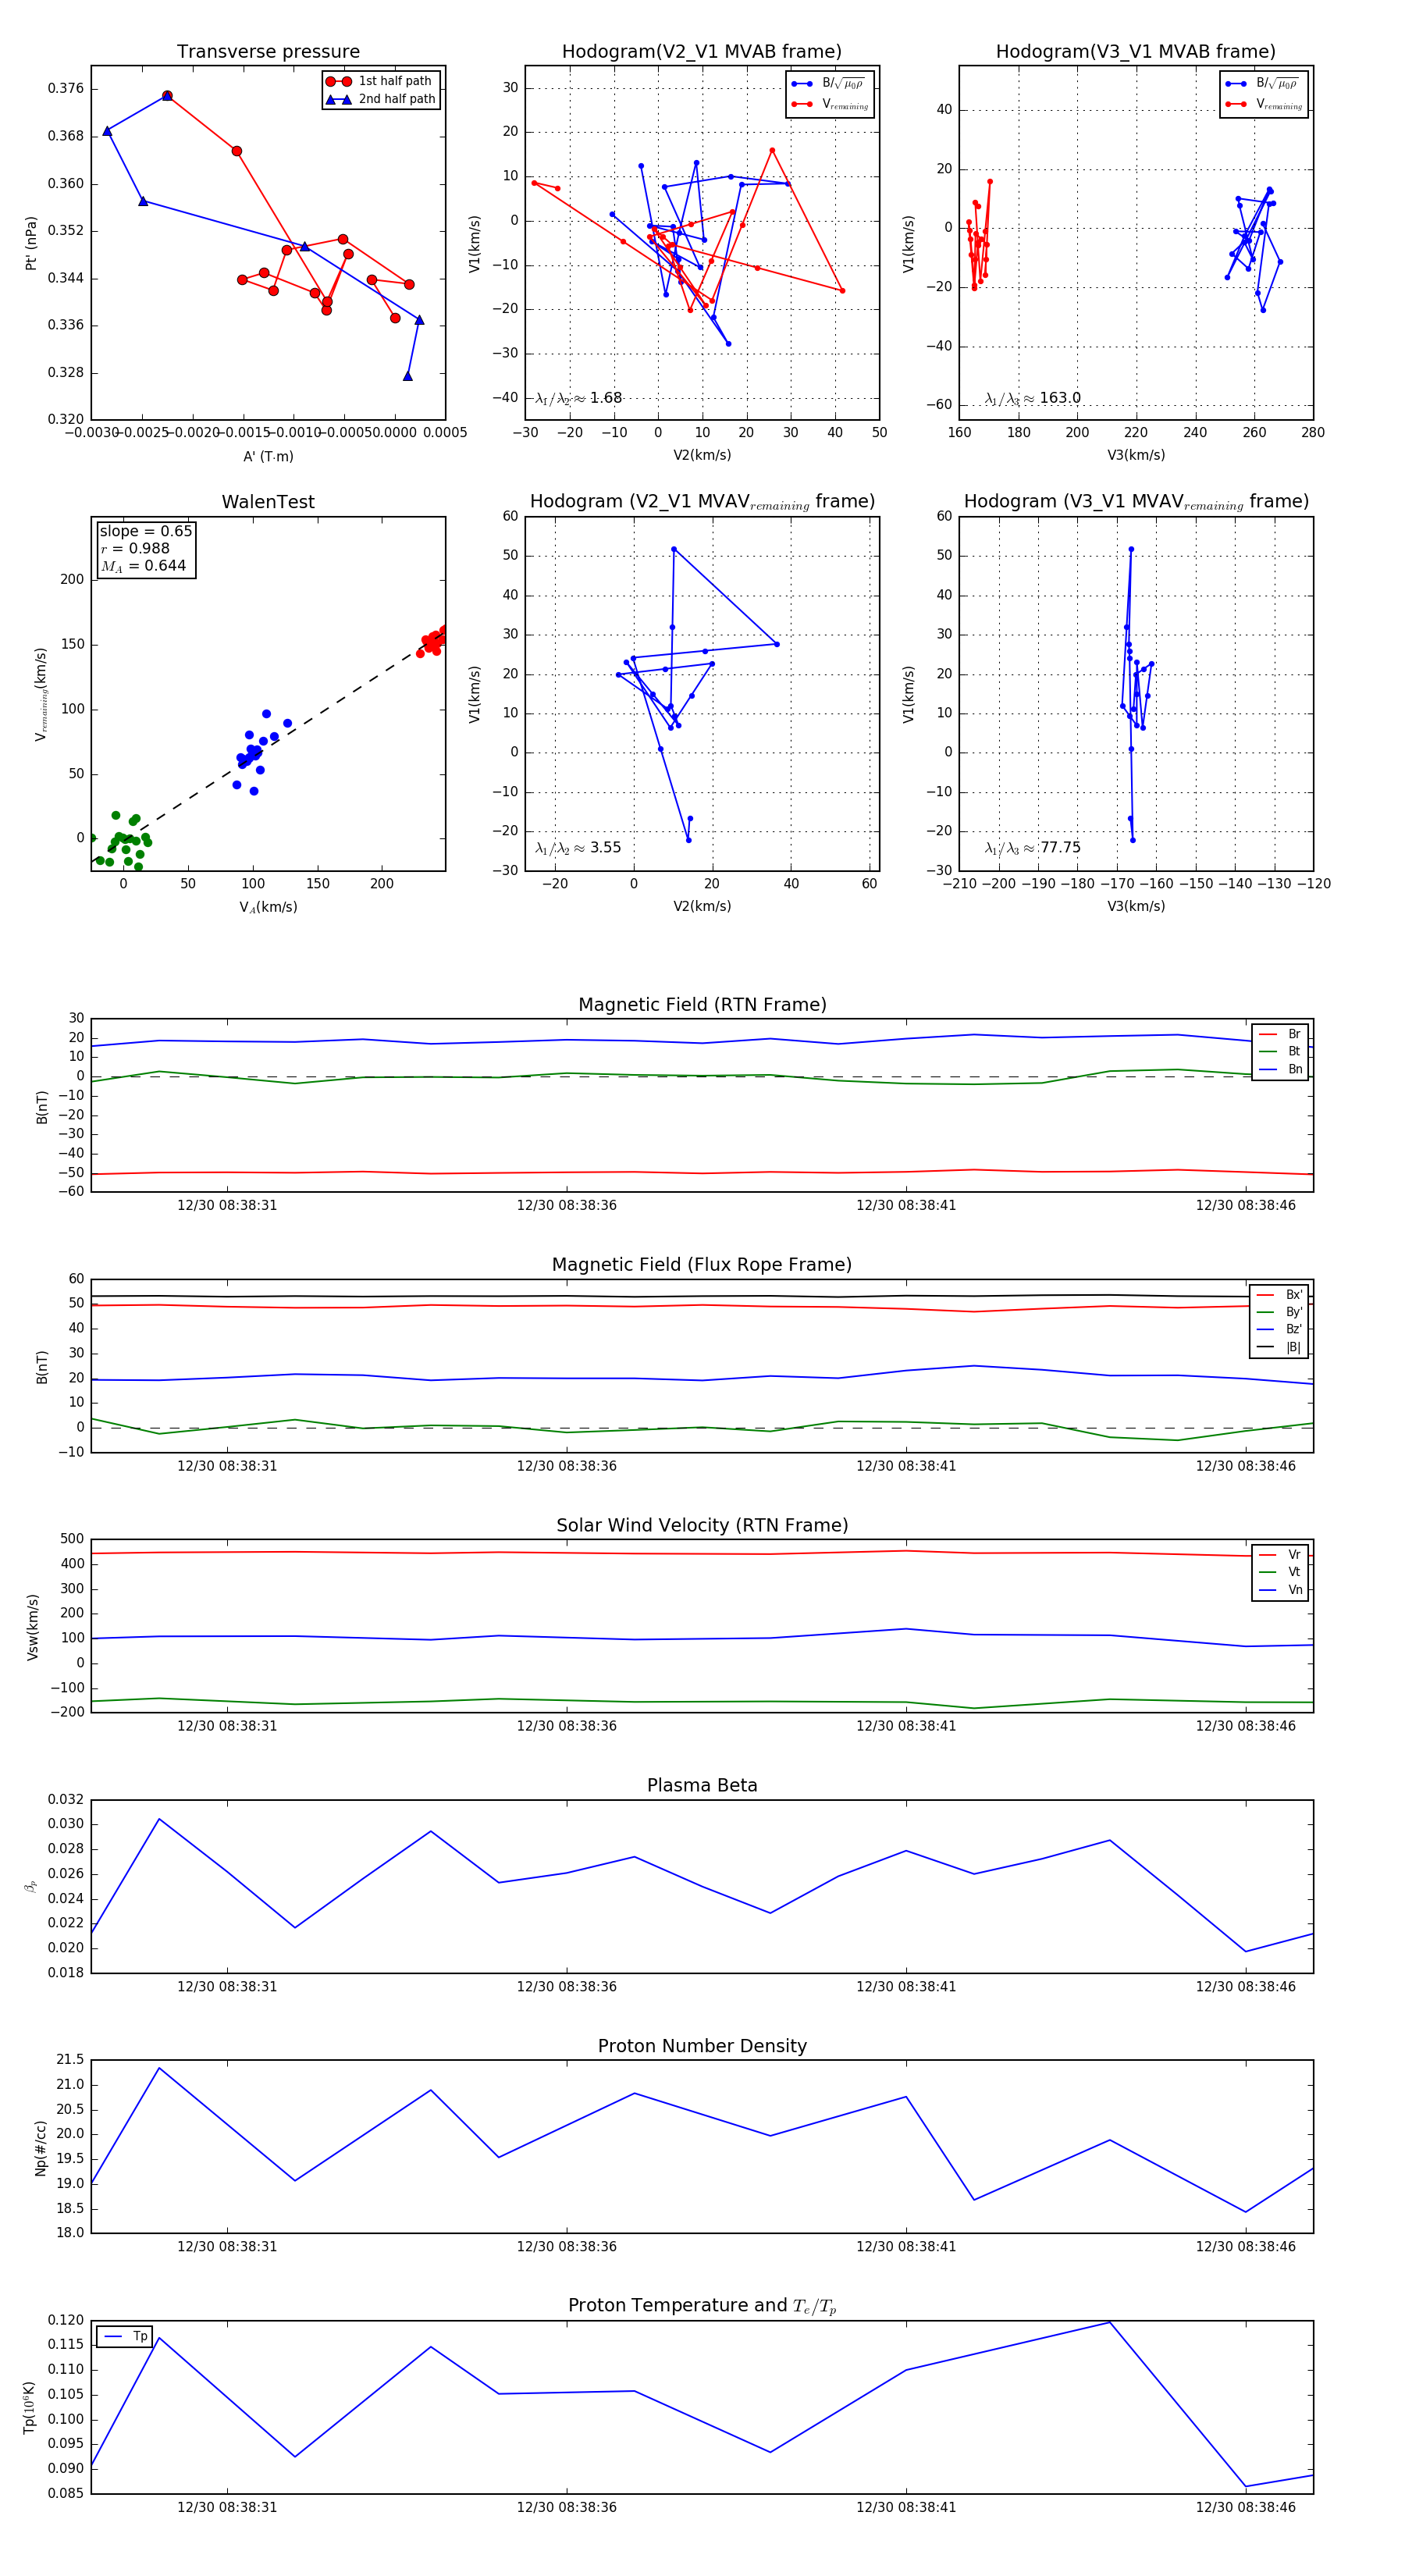Viewport: 1405px width, 2576px height.
Task: Click the Bn legend entry in RTN plot
Action: 1281,1069
